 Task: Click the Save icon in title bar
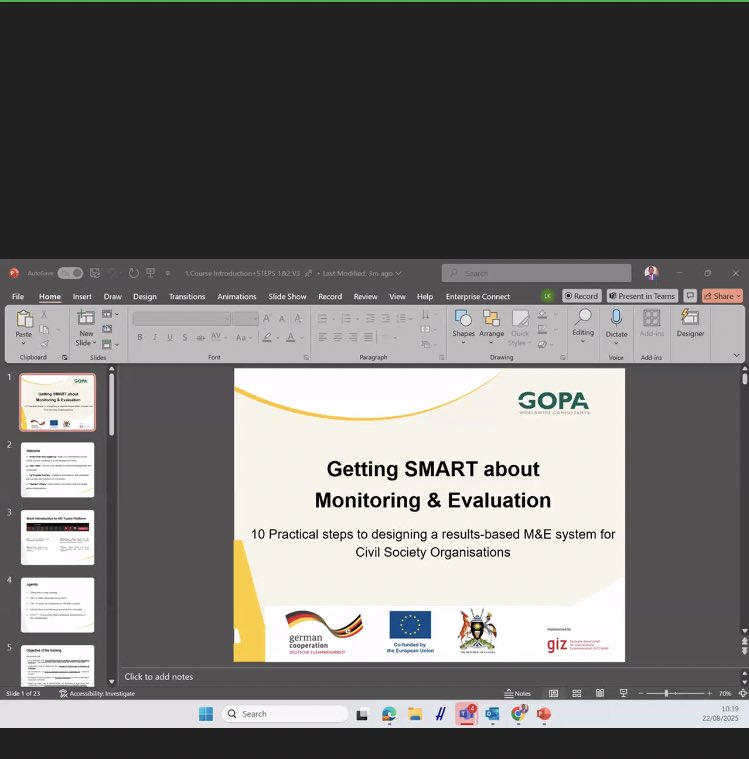(x=95, y=273)
